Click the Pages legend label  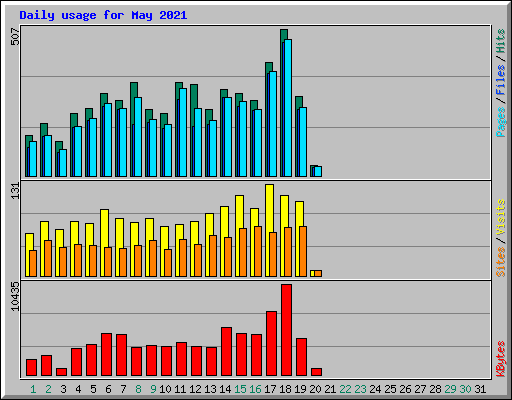(x=500, y=122)
